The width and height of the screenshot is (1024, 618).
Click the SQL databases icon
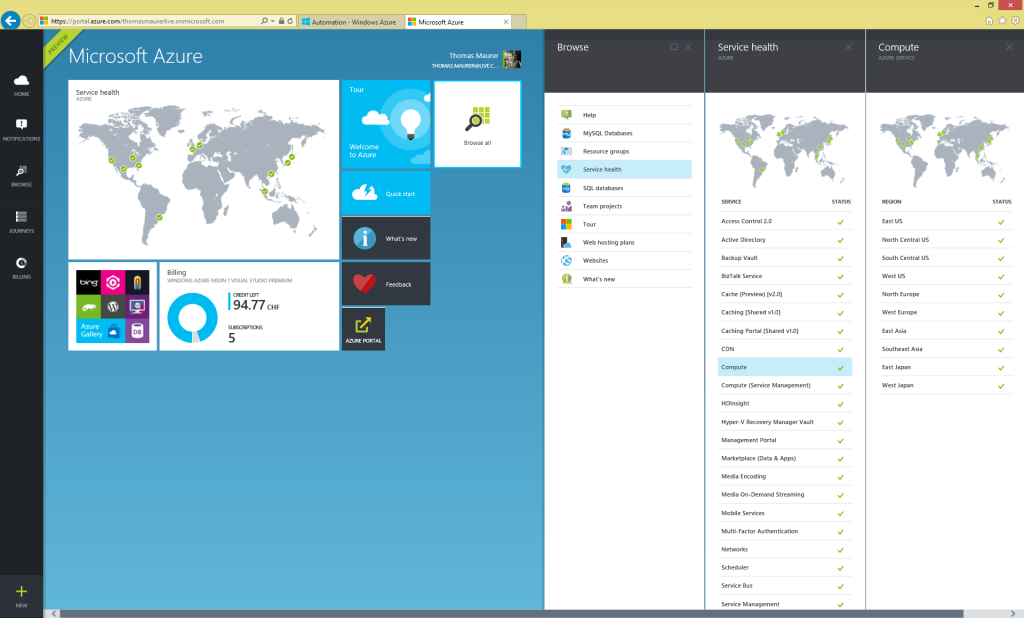click(566, 188)
